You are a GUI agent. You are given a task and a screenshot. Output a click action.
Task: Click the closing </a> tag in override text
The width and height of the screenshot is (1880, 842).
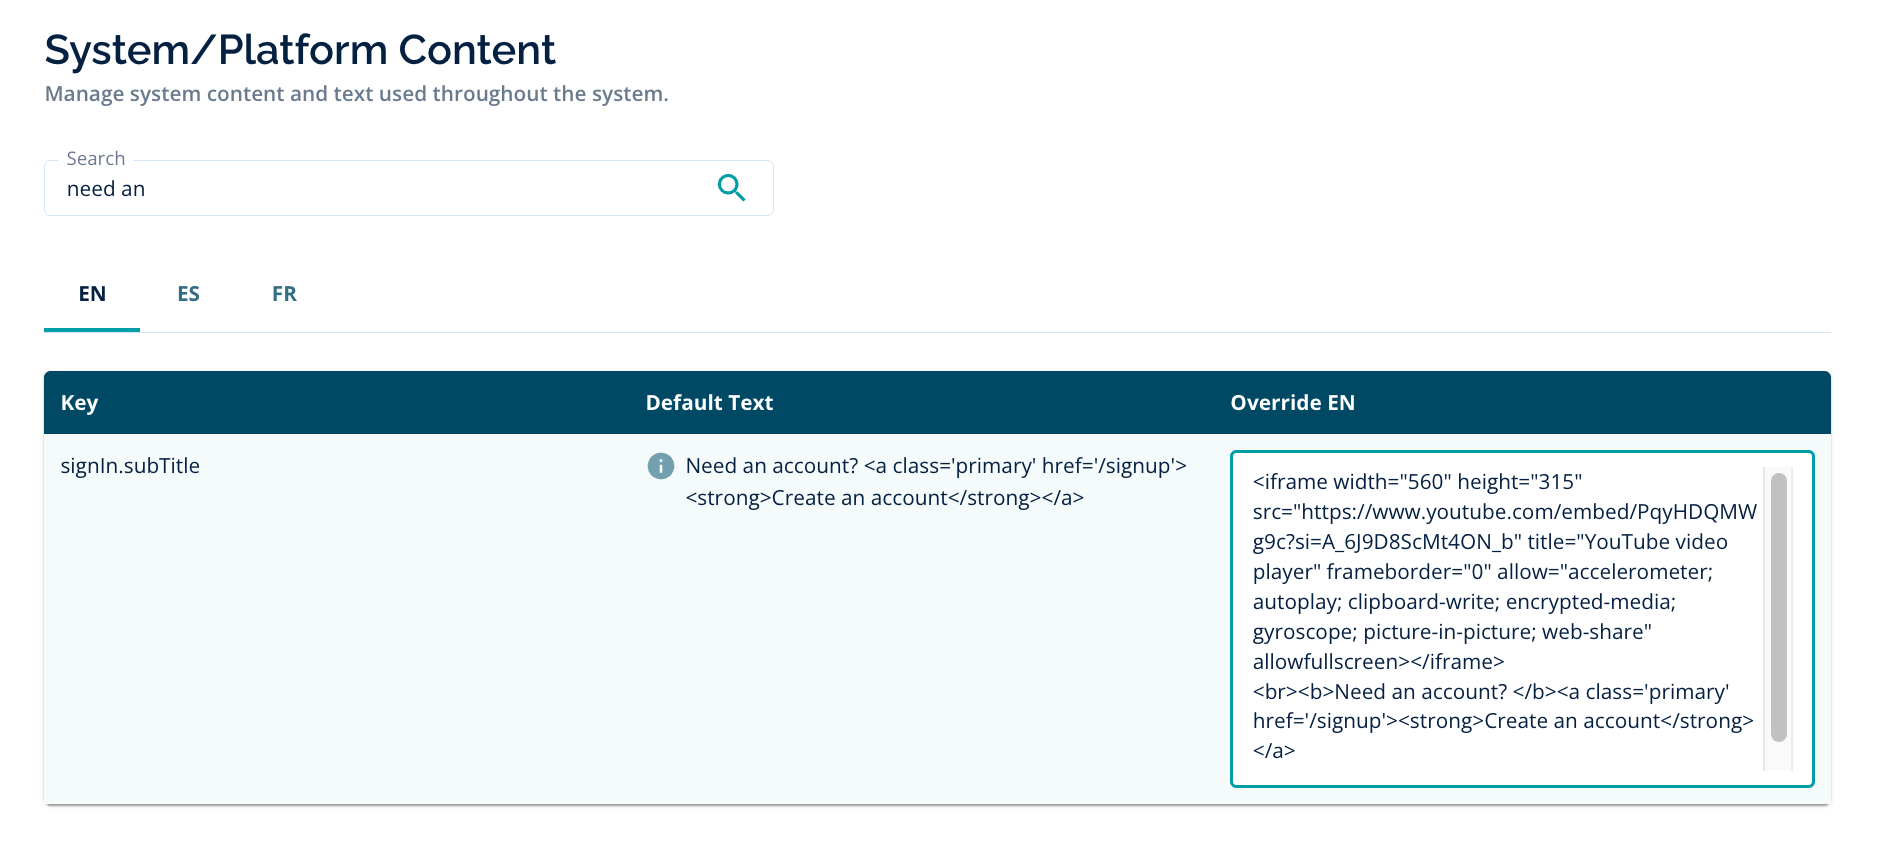pyautogui.click(x=1273, y=751)
